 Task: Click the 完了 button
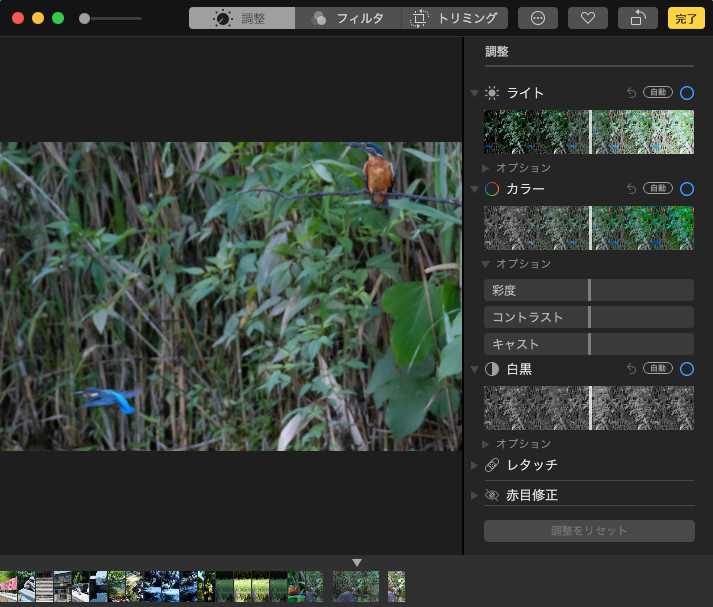pos(686,18)
